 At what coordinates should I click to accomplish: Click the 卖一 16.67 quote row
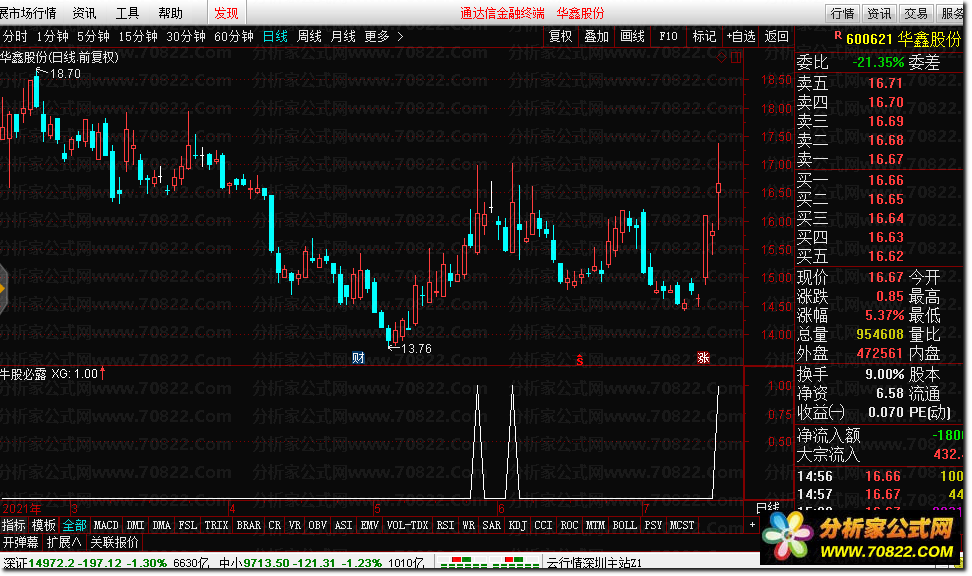tap(879, 159)
